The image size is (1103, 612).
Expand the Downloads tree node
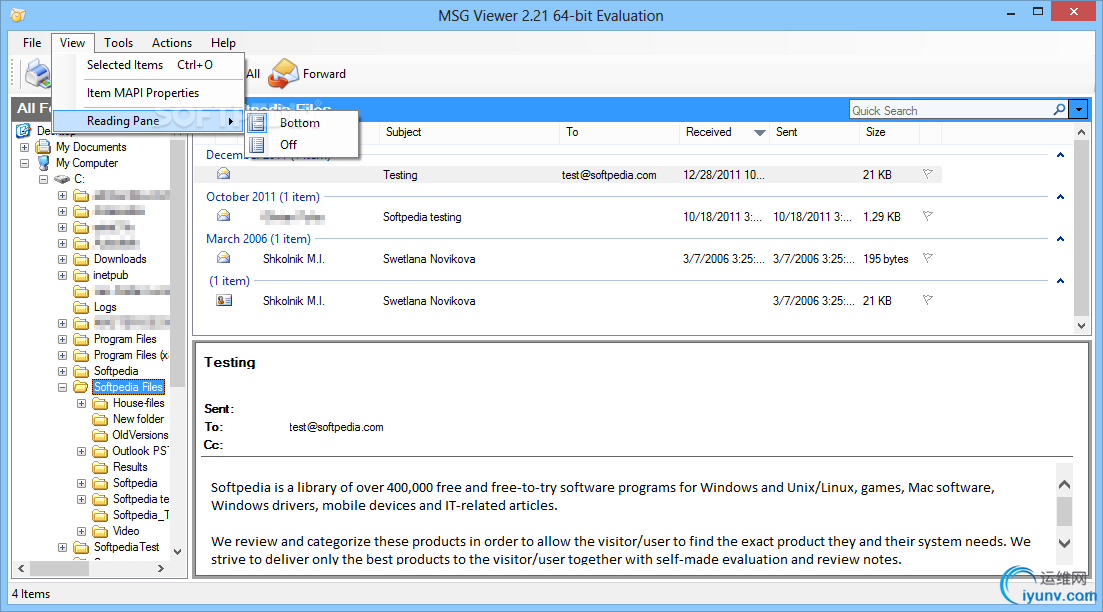coord(63,260)
